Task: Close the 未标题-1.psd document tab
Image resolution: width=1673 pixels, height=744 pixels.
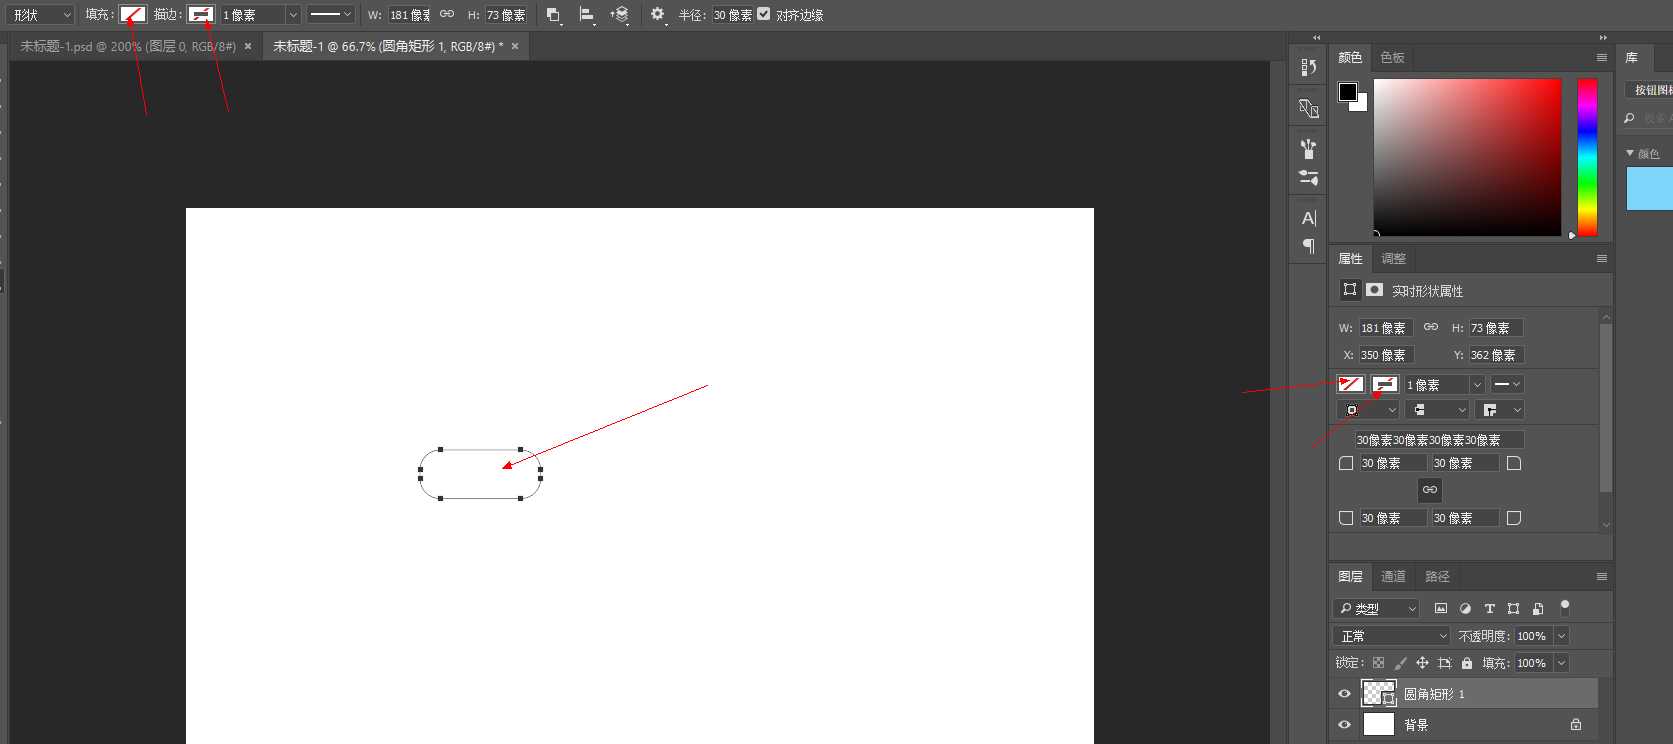Action: click(248, 46)
